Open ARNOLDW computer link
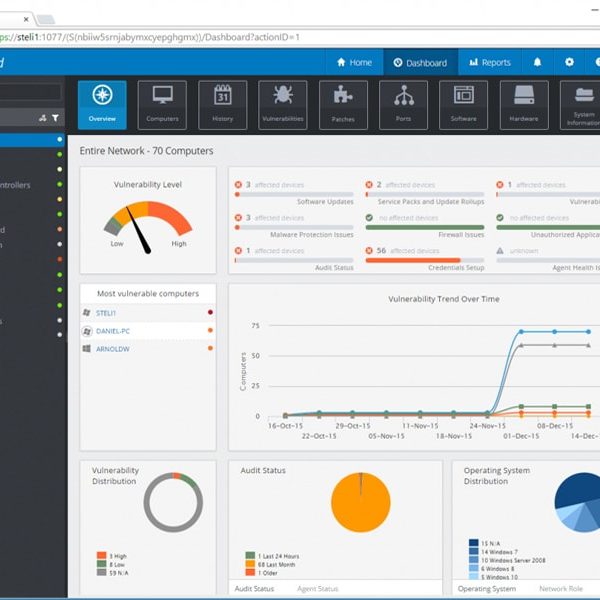Viewport: 600px width, 600px height. pyautogui.click(x=112, y=349)
